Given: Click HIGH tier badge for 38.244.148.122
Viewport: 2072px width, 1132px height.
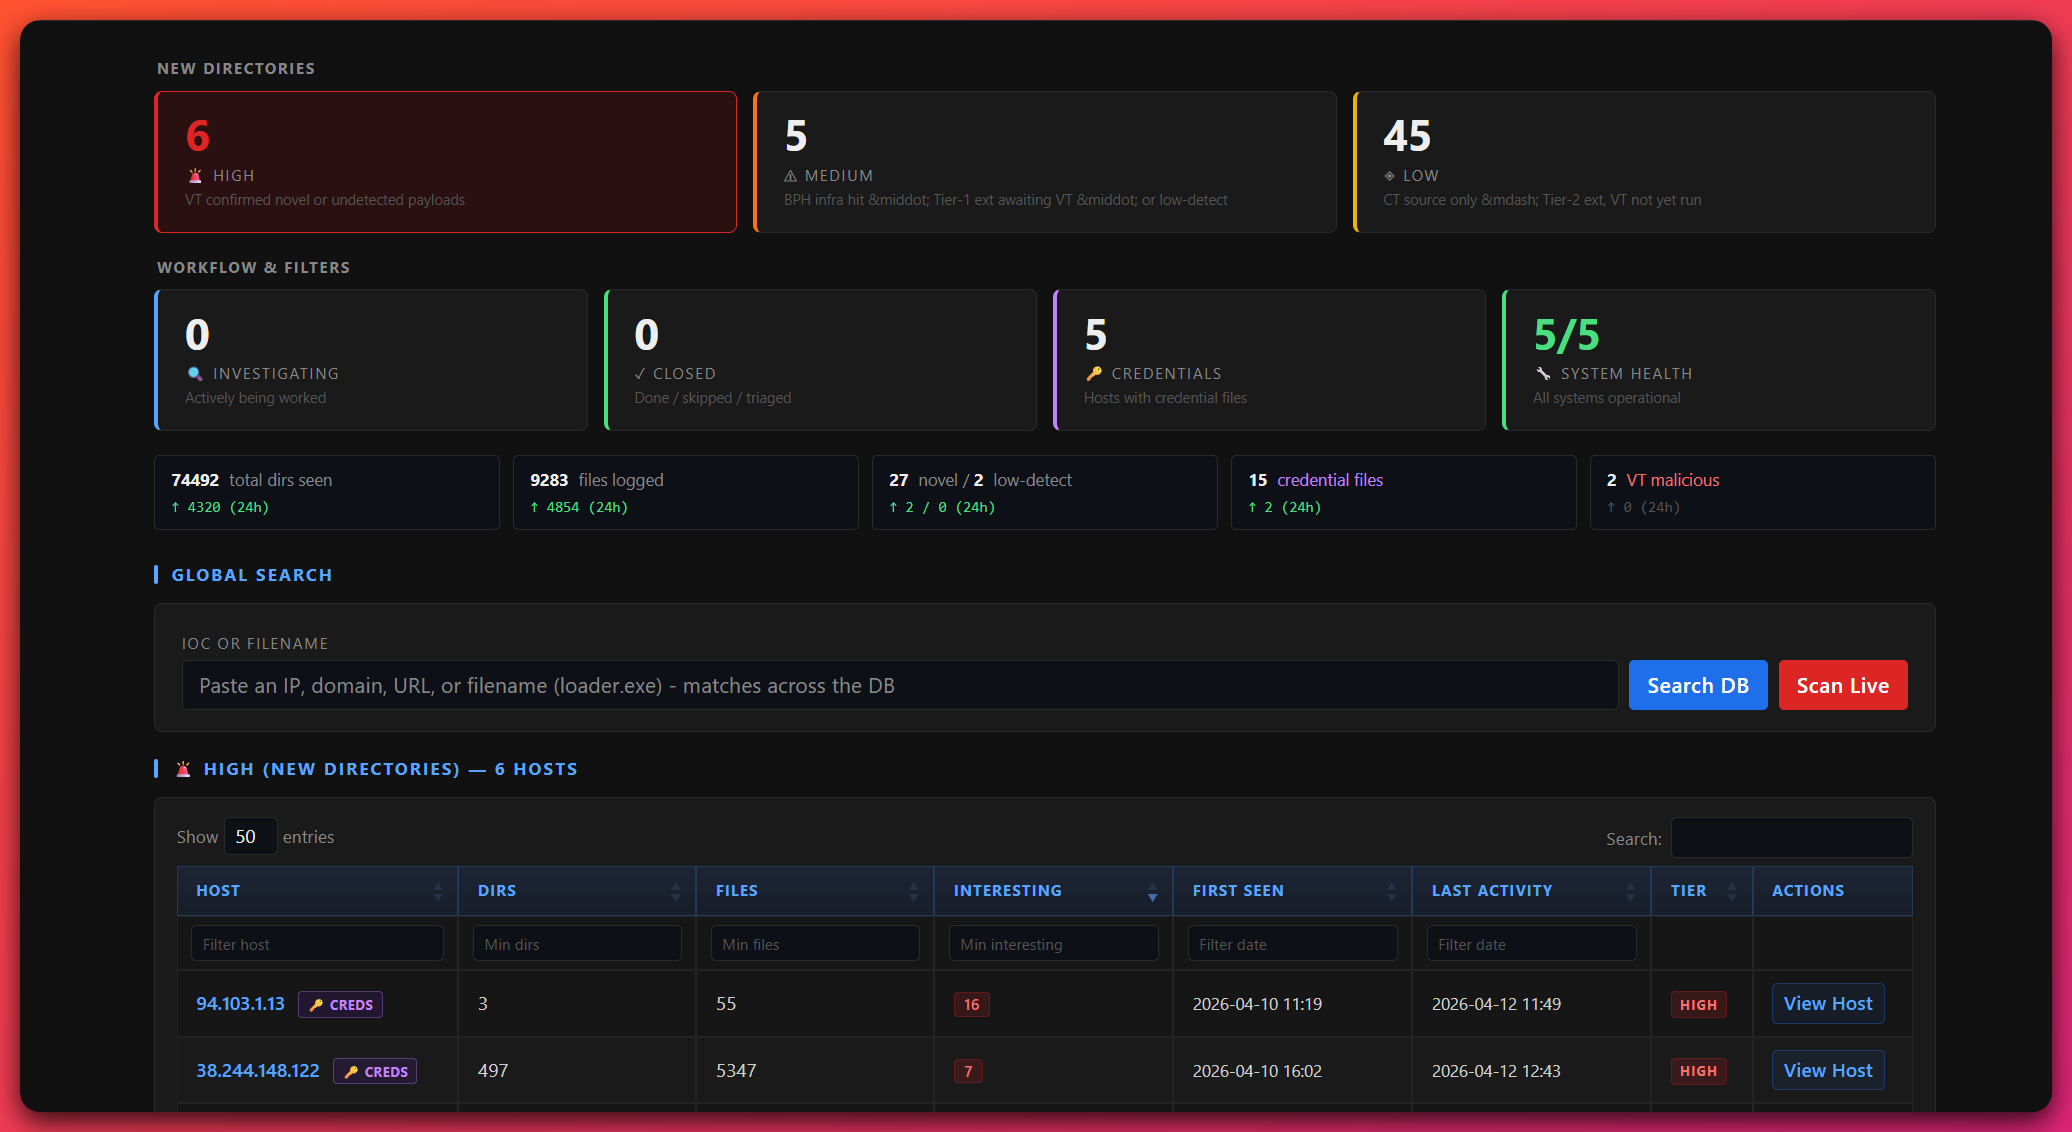Looking at the screenshot, I should click(x=1698, y=1071).
